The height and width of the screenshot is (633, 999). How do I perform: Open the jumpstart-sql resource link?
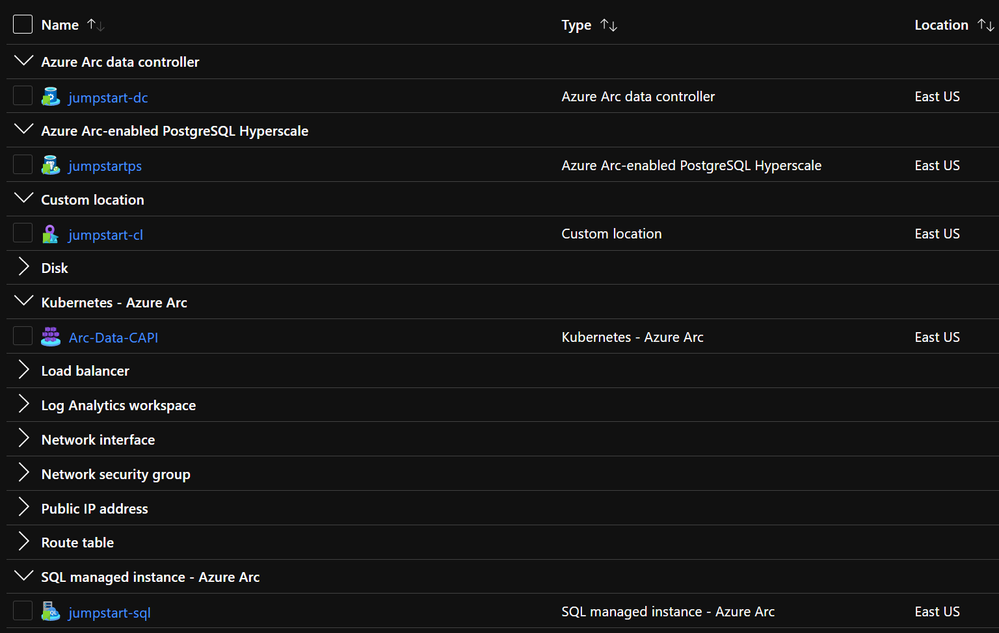110,613
